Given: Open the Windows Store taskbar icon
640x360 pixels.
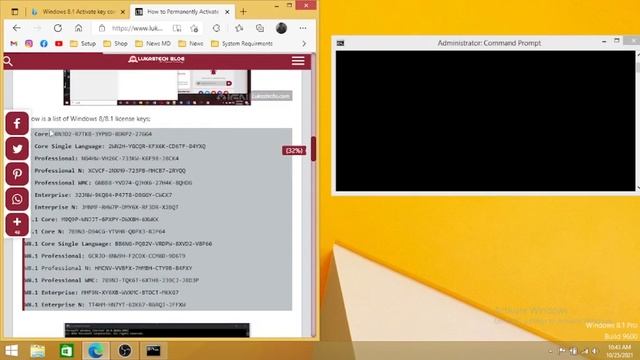Looking at the screenshot, I should pos(67,351).
